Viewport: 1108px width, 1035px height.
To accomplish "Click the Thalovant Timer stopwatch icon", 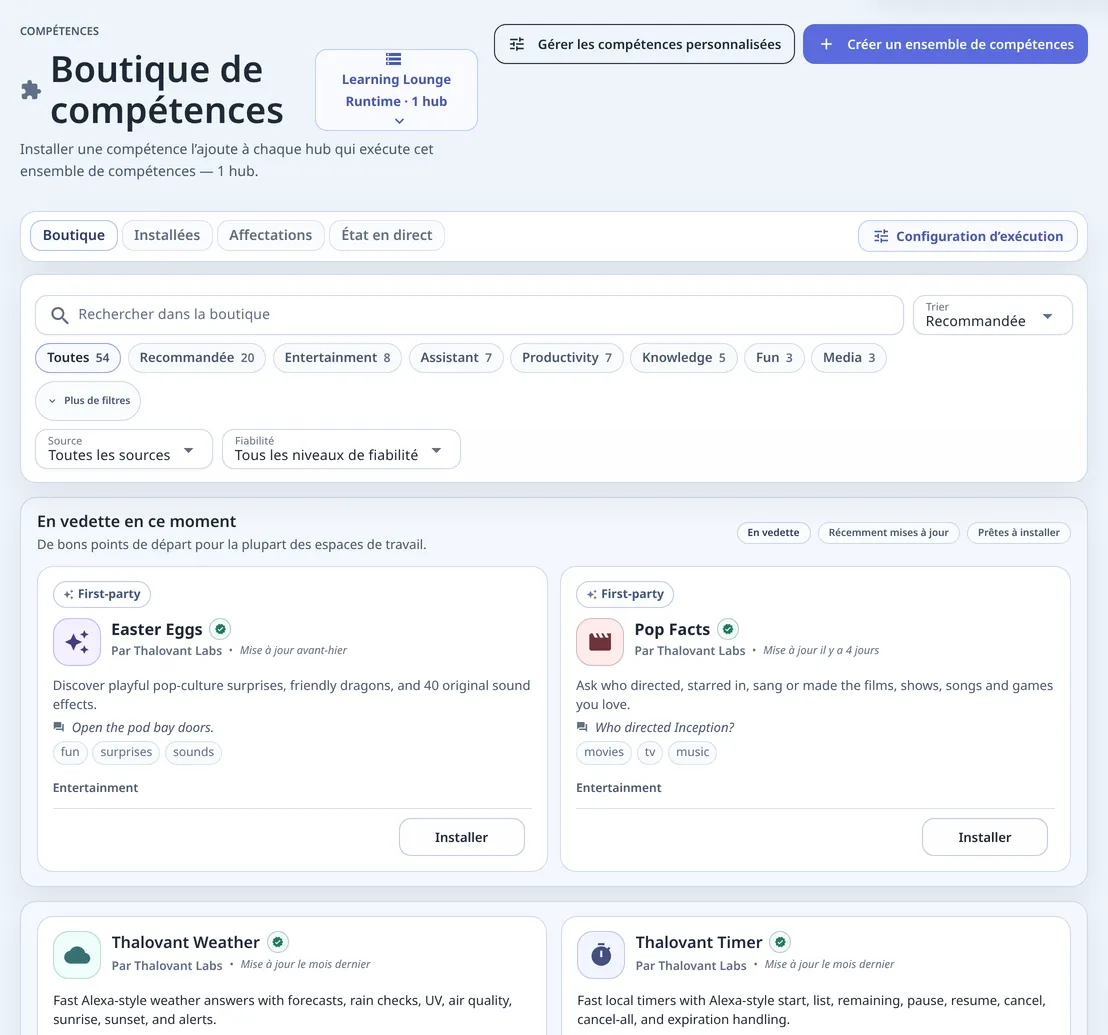I will [x=601, y=955].
